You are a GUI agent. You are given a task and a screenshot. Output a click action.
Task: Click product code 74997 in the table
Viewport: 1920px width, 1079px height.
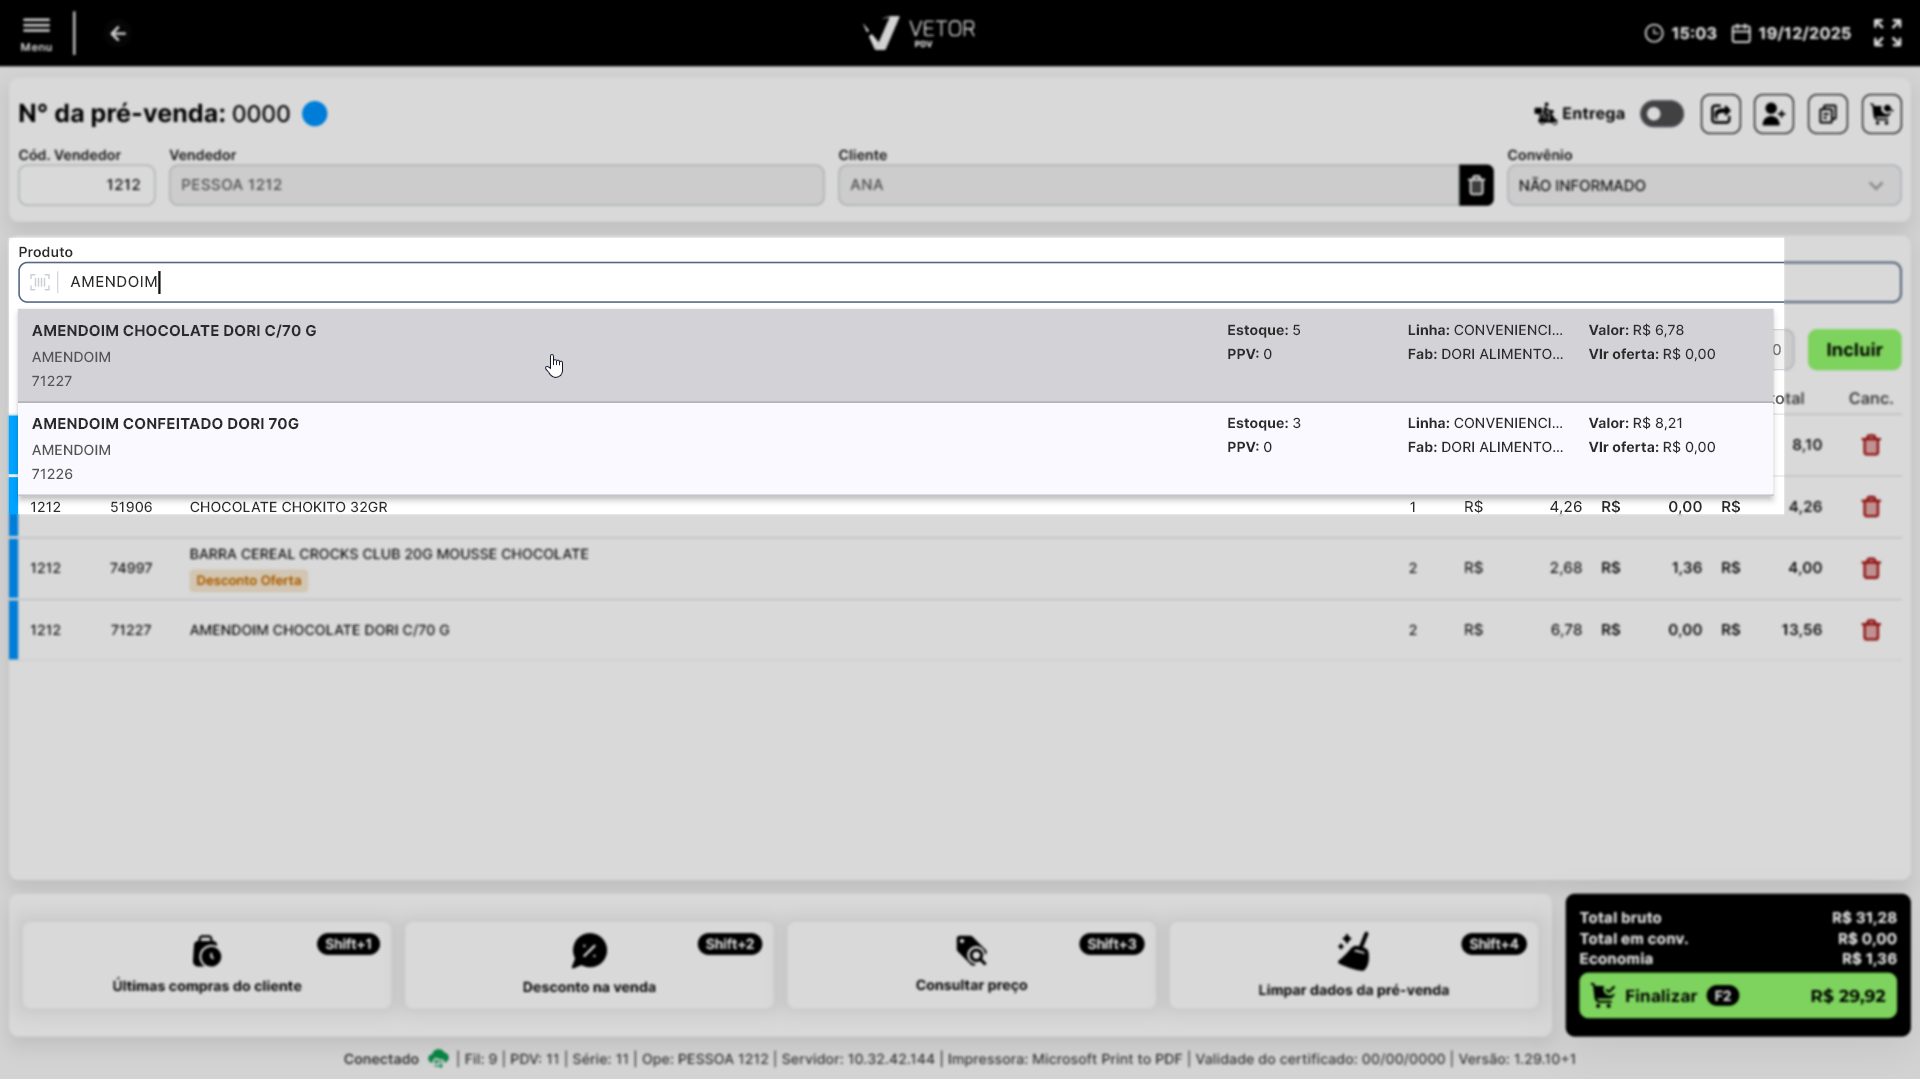click(131, 568)
